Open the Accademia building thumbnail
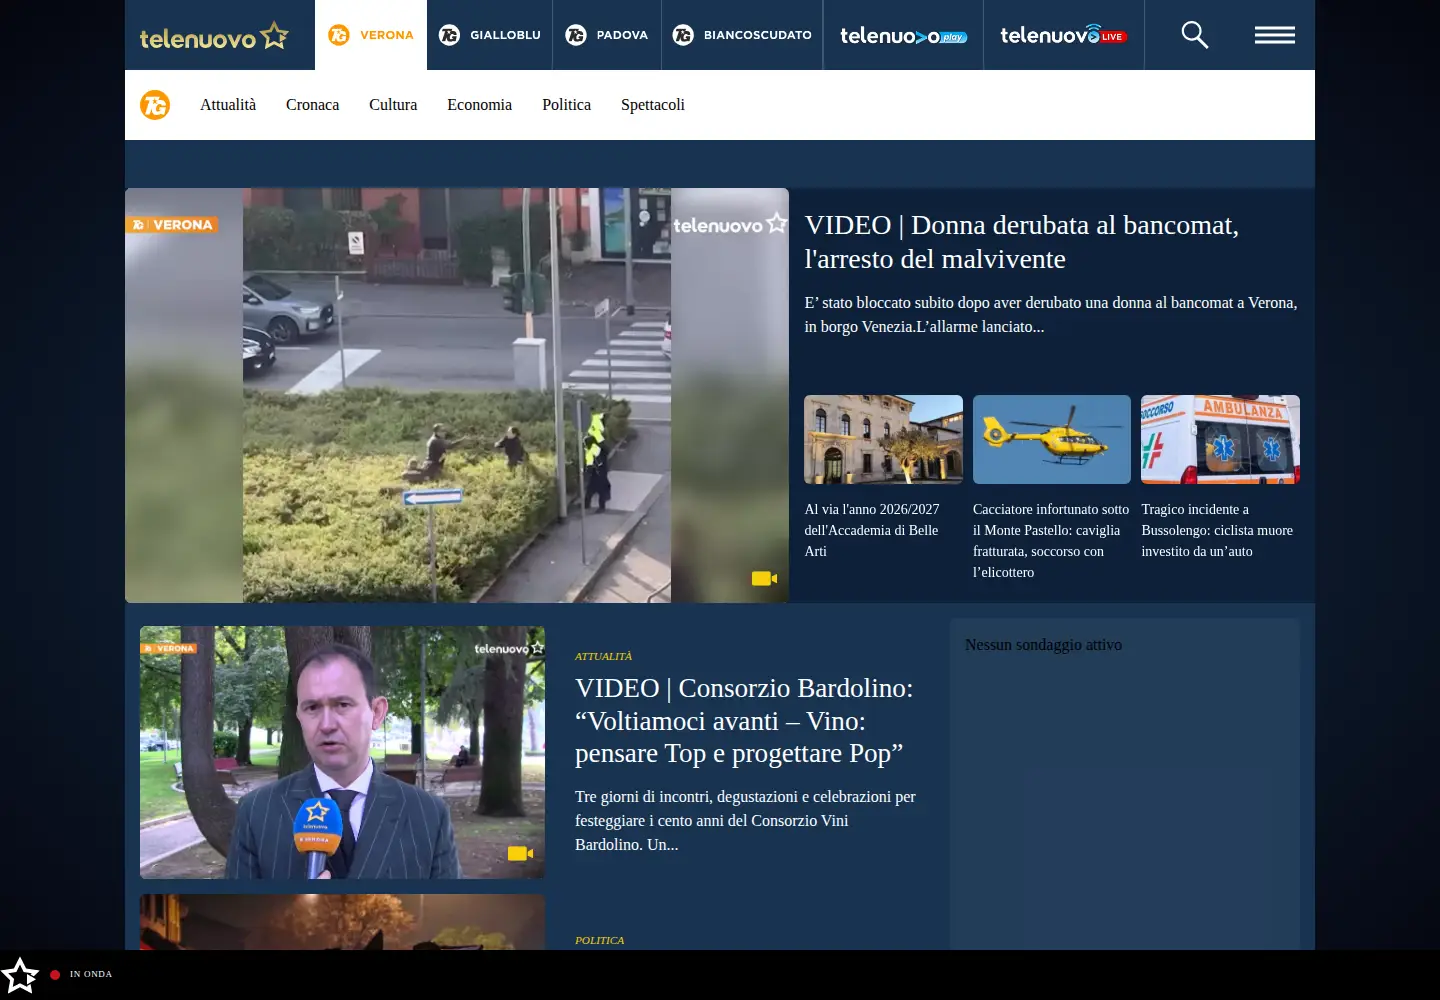 (x=884, y=439)
